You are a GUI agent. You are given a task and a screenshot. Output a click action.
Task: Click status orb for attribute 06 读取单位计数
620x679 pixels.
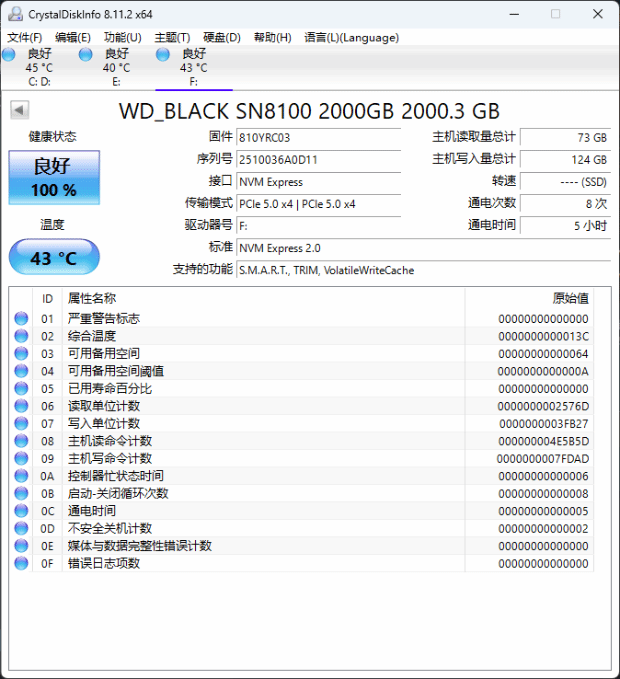point(21,406)
